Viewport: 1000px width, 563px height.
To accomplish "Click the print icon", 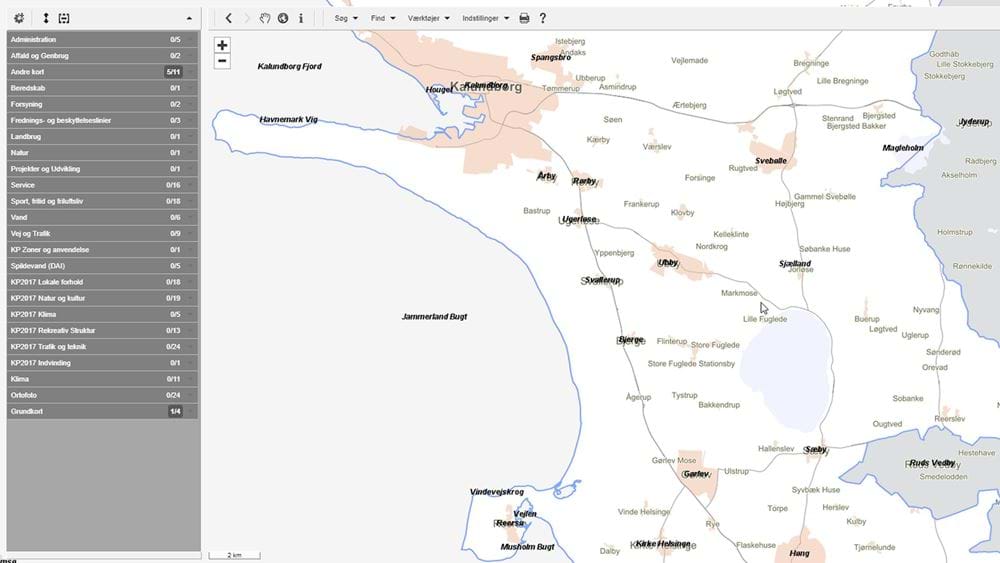I will [x=524, y=18].
